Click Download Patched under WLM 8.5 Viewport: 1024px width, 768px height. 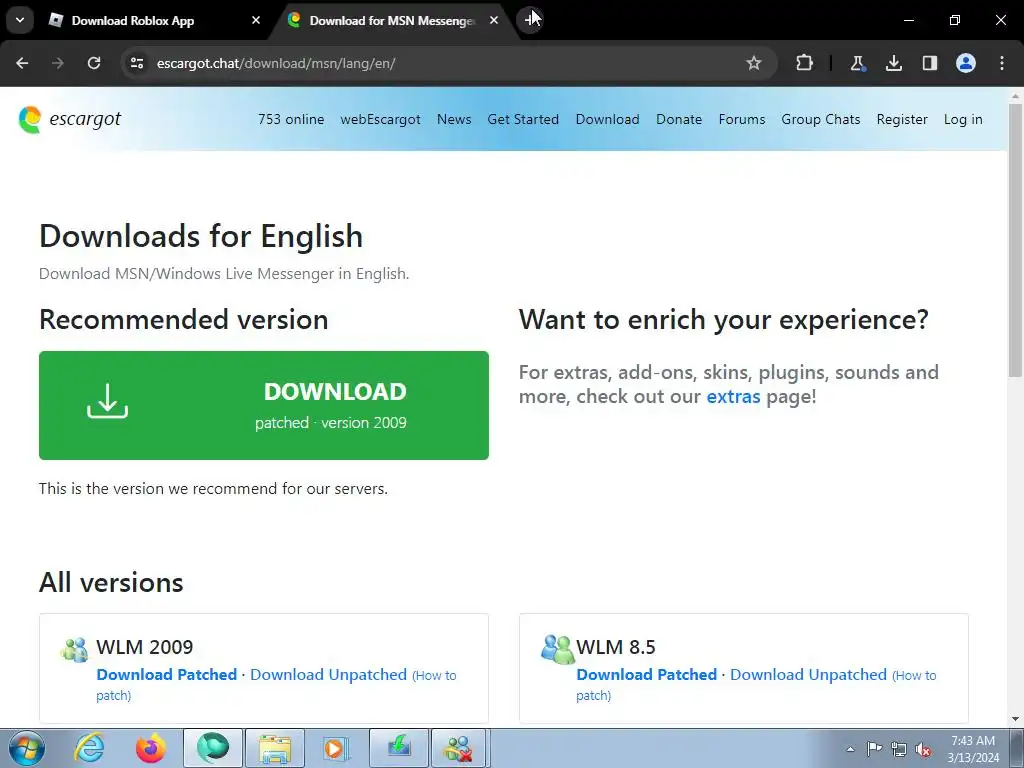click(647, 675)
